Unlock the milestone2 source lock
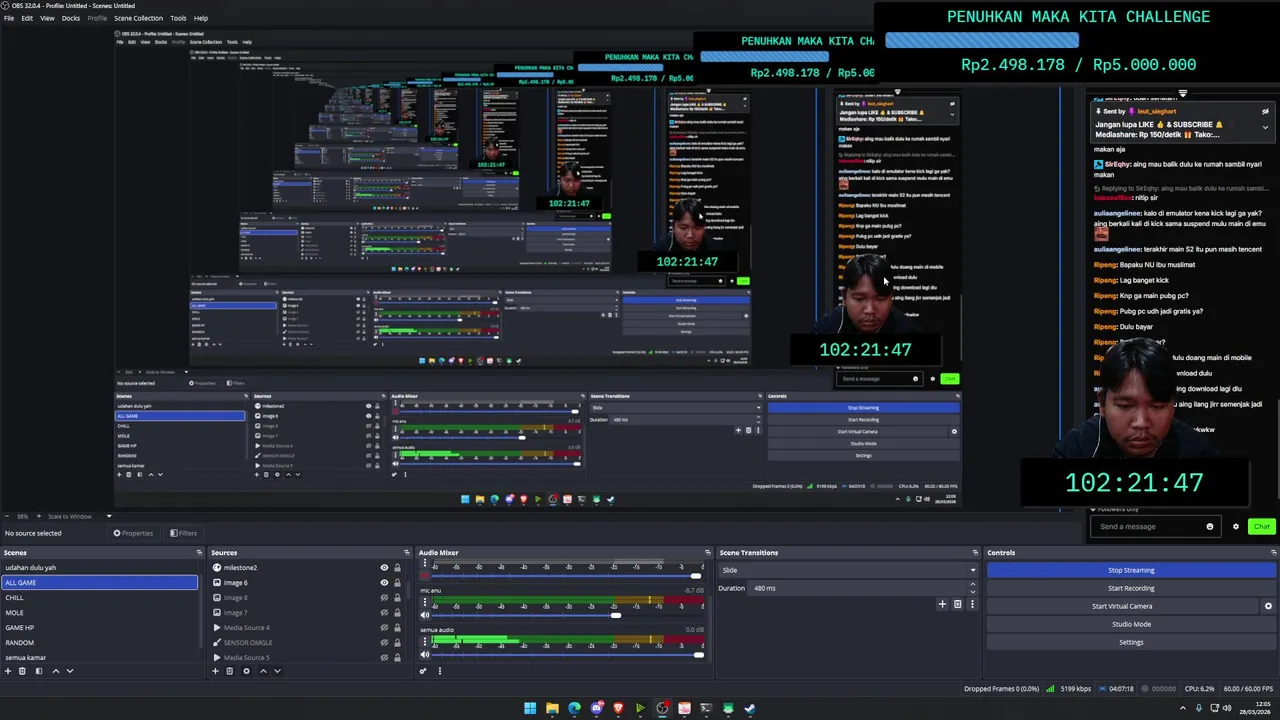 pos(397,568)
